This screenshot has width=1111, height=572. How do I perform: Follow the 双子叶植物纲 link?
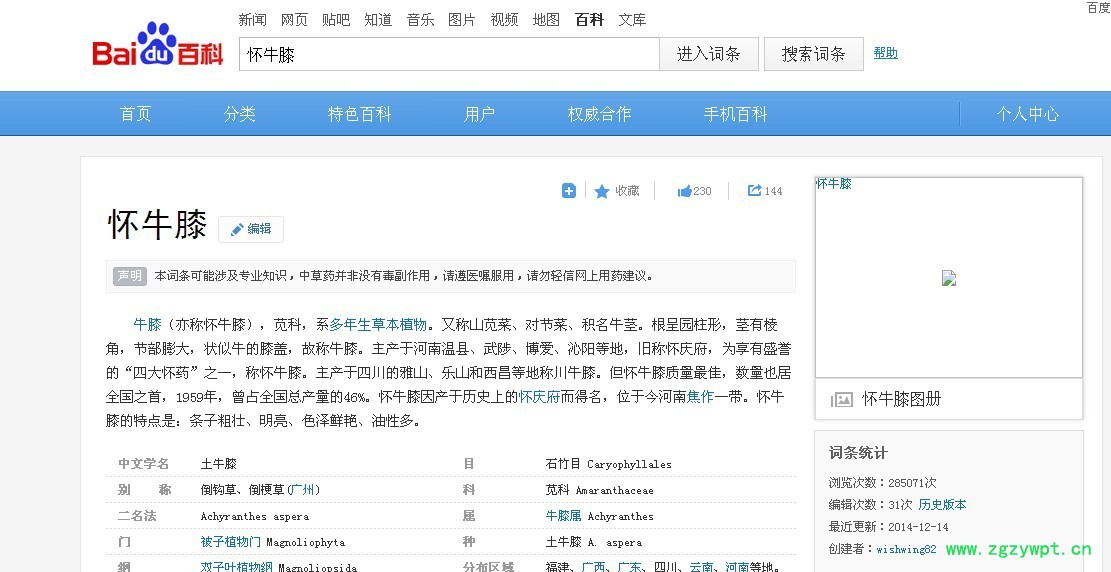237,567
